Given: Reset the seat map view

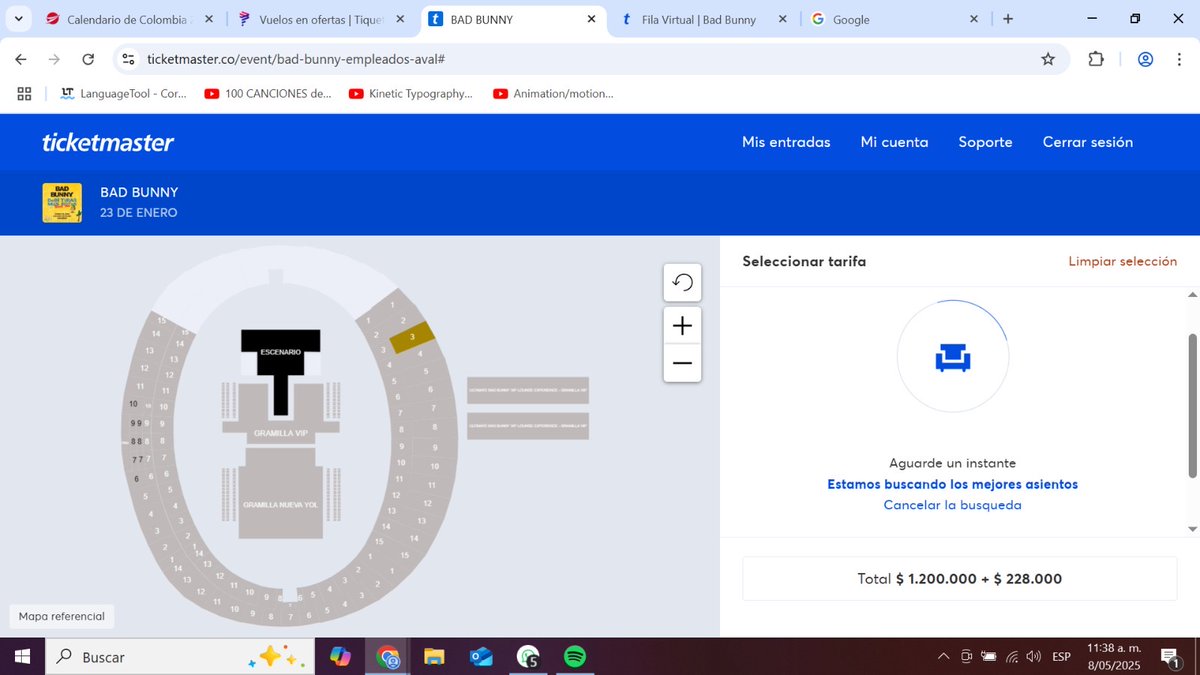Looking at the screenshot, I should 682,282.
